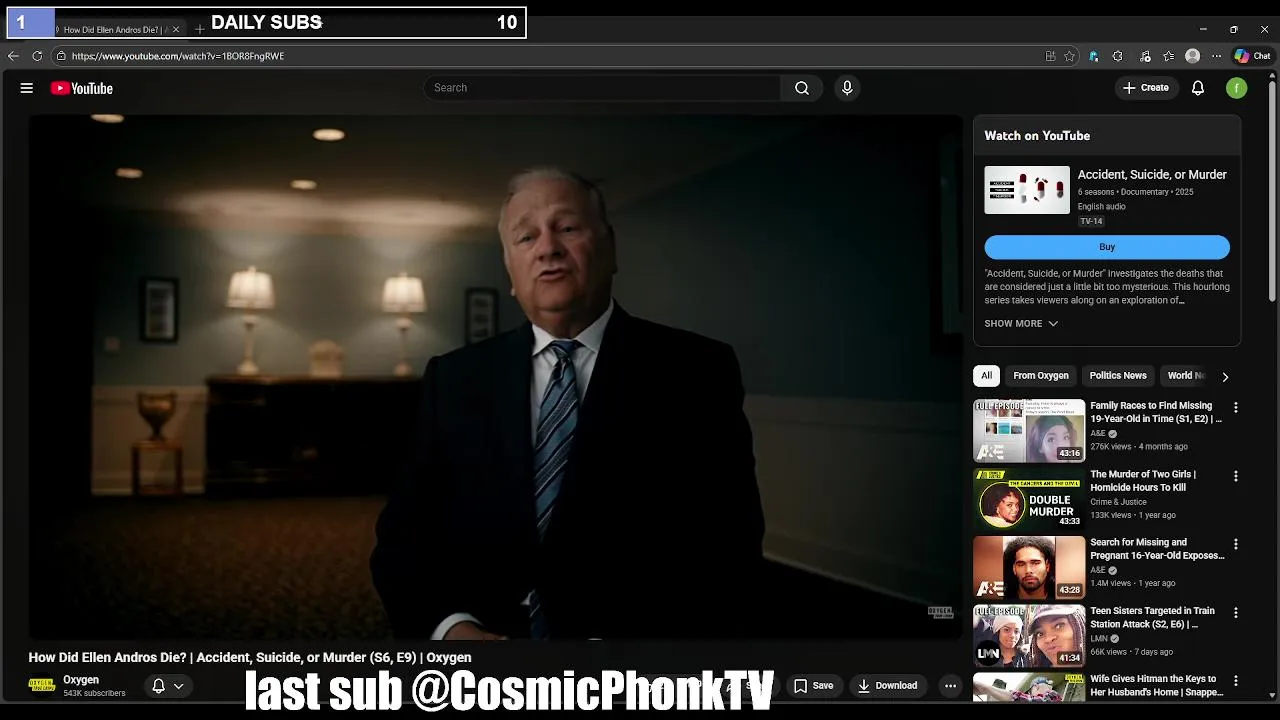This screenshot has width=1280, height=720.
Task: Open notification preferences dropdown for Oxygen
Action: click(168, 686)
